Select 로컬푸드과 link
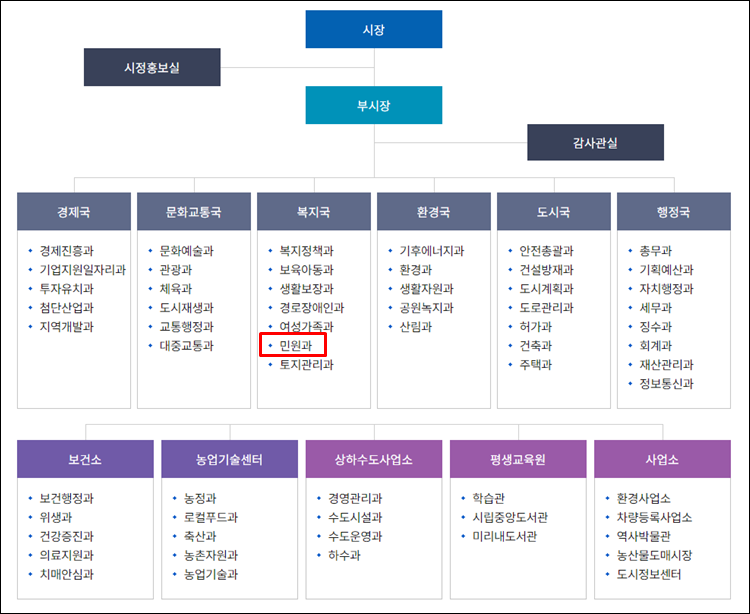This screenshot has width=750, height=614. click(x=211, y=517)
